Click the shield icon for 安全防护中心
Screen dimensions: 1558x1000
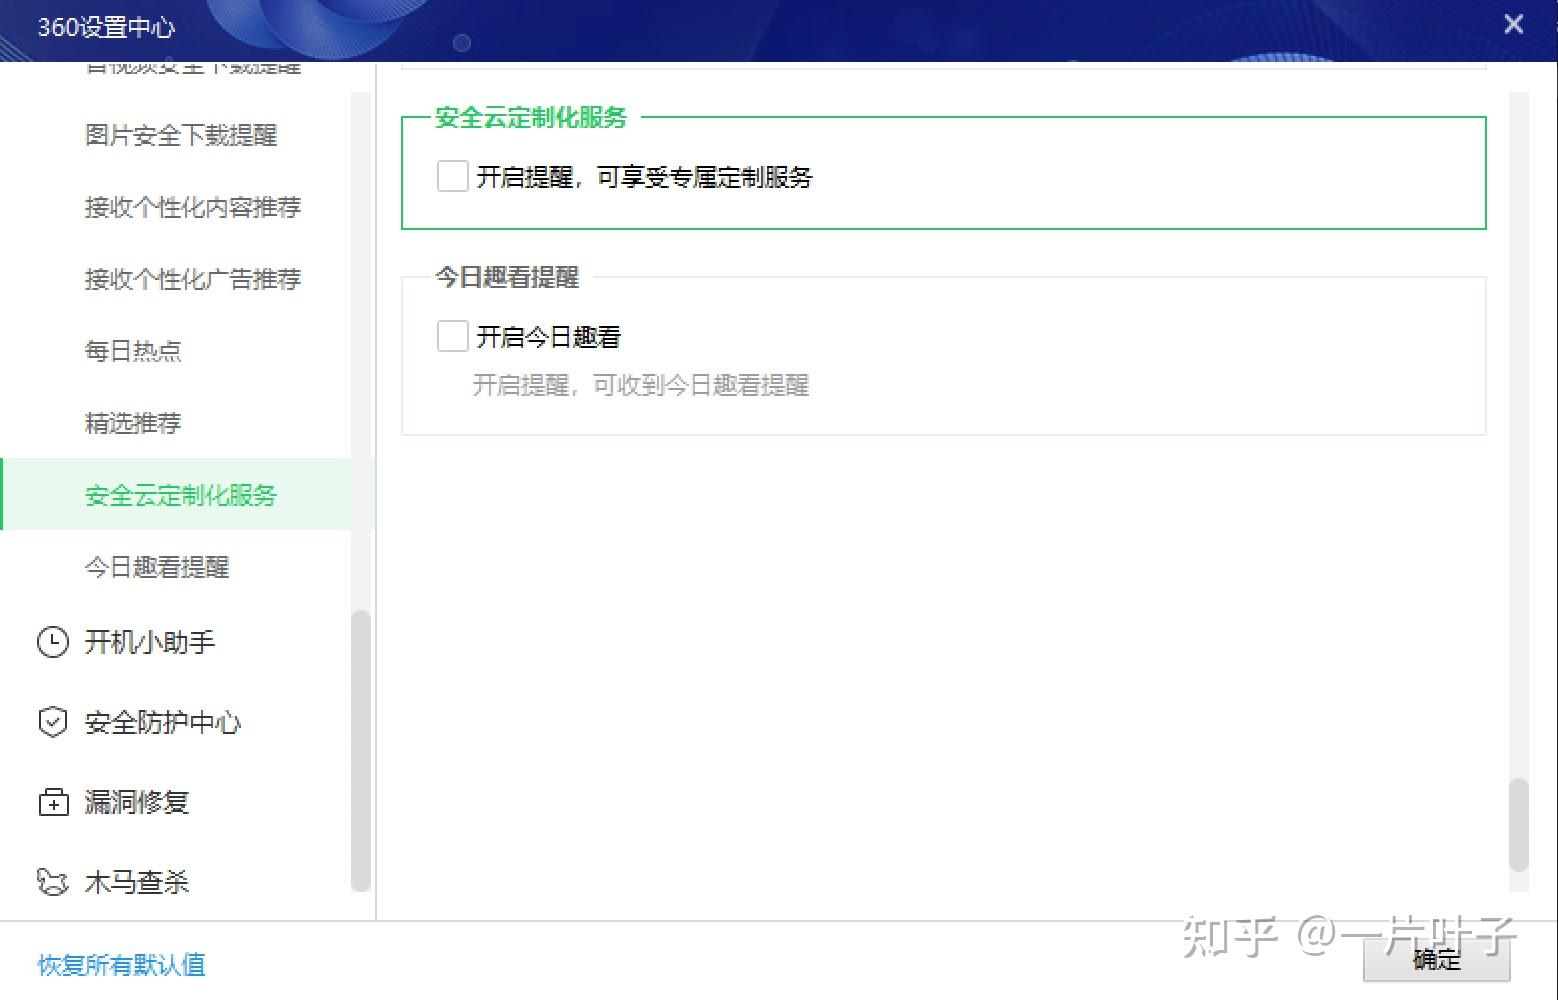(x=53, y=722)
